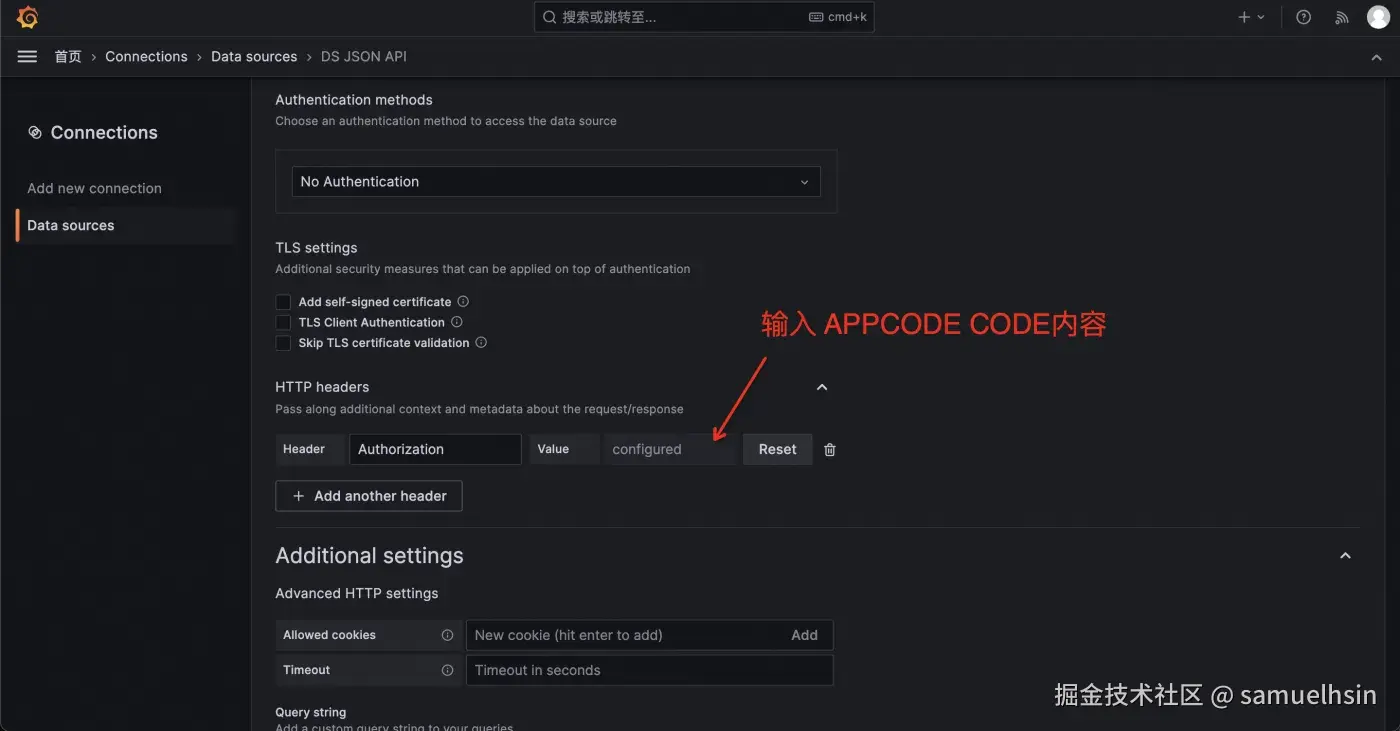This screenshot has width=1400, height=731.
Task: Open the hamburger navigation menu
Action: [x=27, y=57]
